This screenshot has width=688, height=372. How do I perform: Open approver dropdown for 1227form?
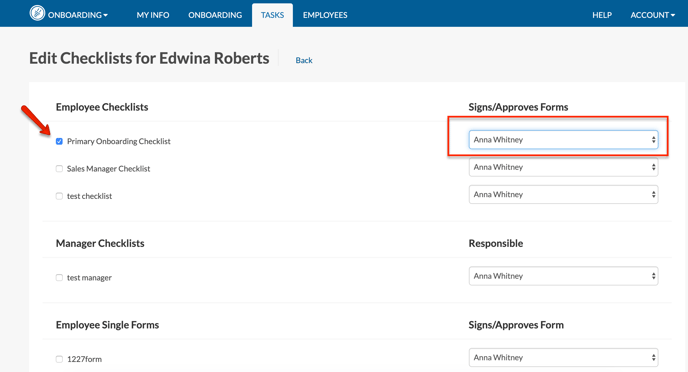click(563, 358)
